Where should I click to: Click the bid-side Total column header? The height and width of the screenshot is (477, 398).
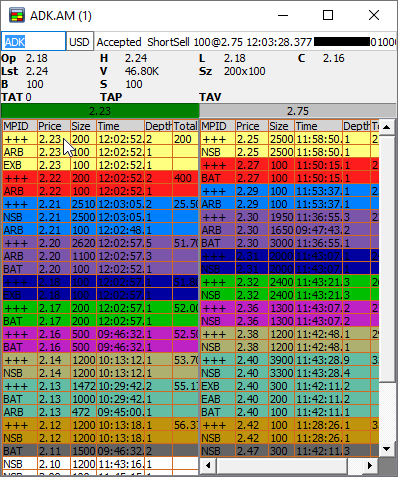[x=185, y=126]
